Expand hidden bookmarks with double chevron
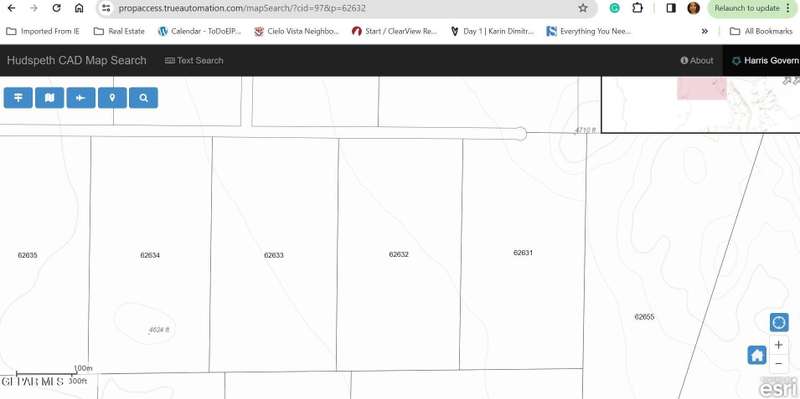Image resolution: width=800 pixels, height=399 pixels. [x=705, y=31]
